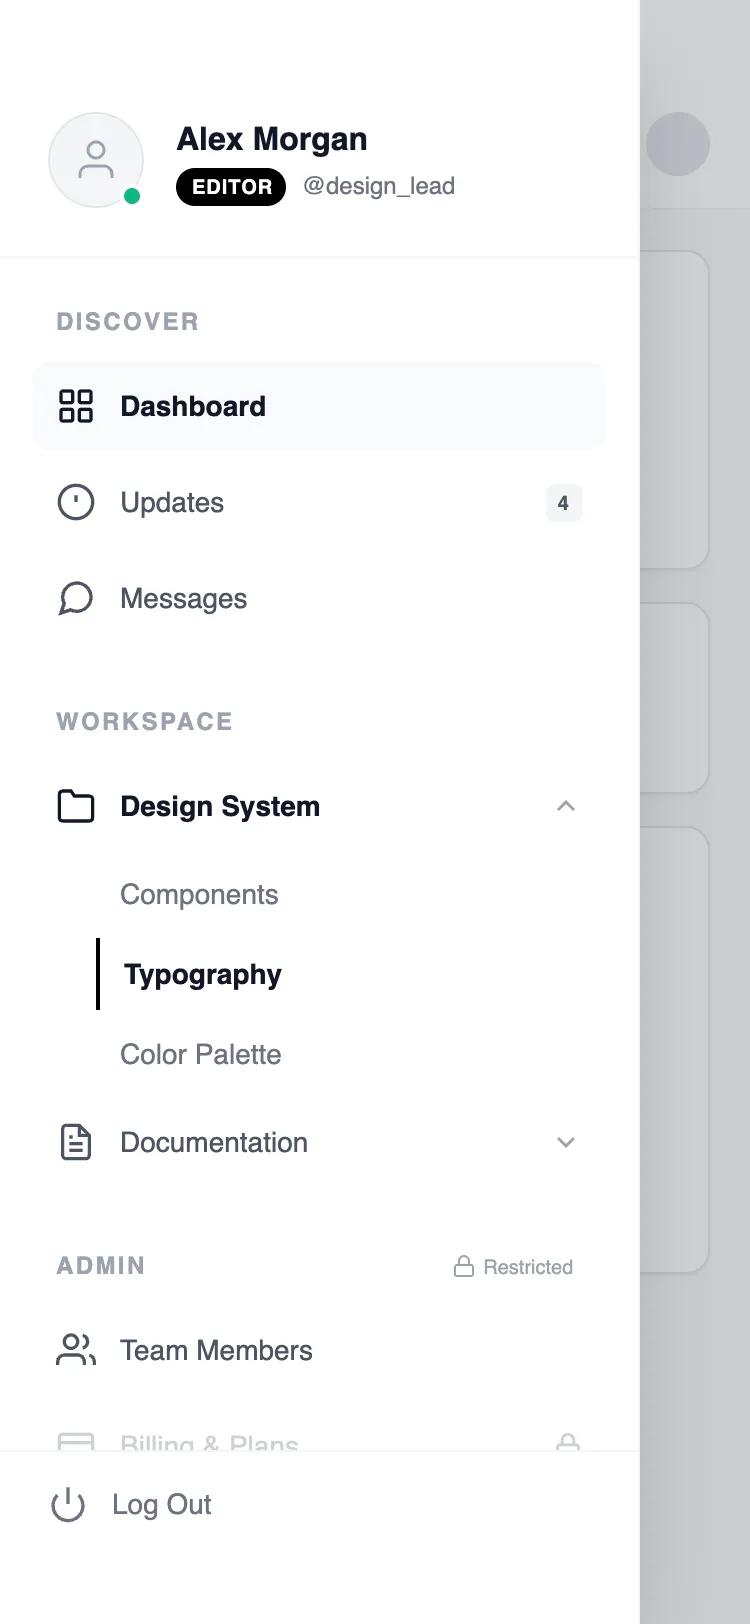
Task: Click the Log Out power icon
Action: pos(66,1504)
